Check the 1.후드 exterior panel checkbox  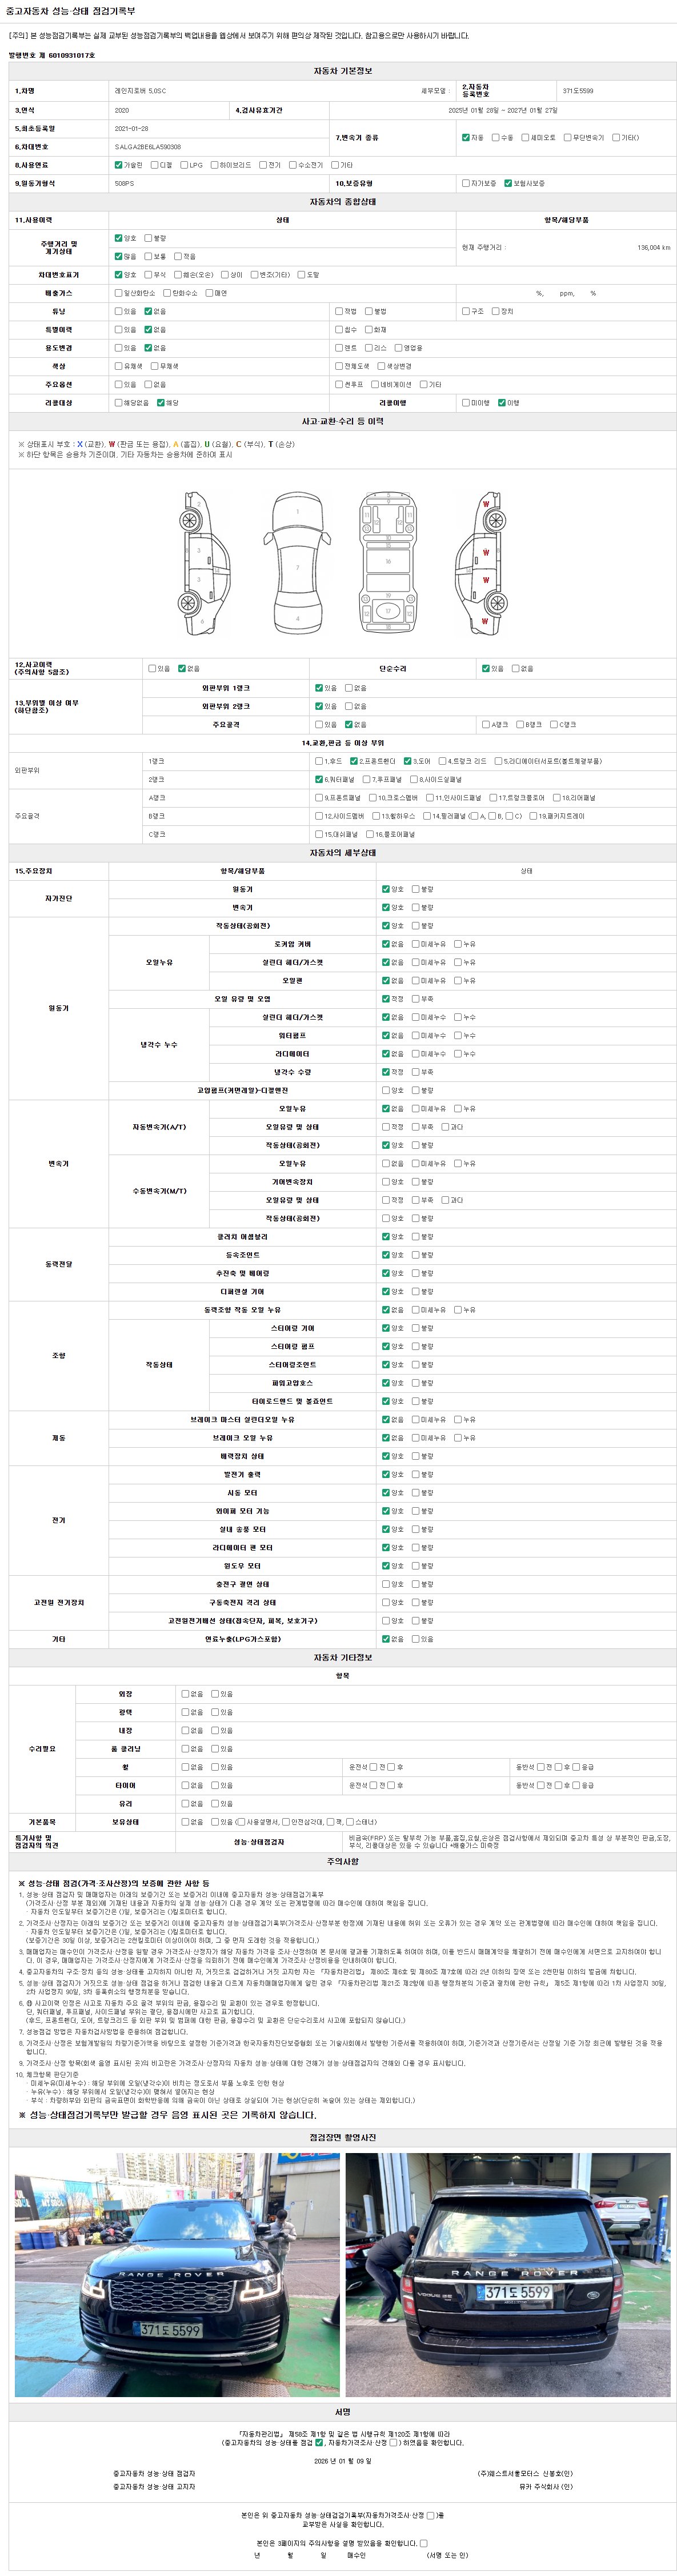pos(319,761)
